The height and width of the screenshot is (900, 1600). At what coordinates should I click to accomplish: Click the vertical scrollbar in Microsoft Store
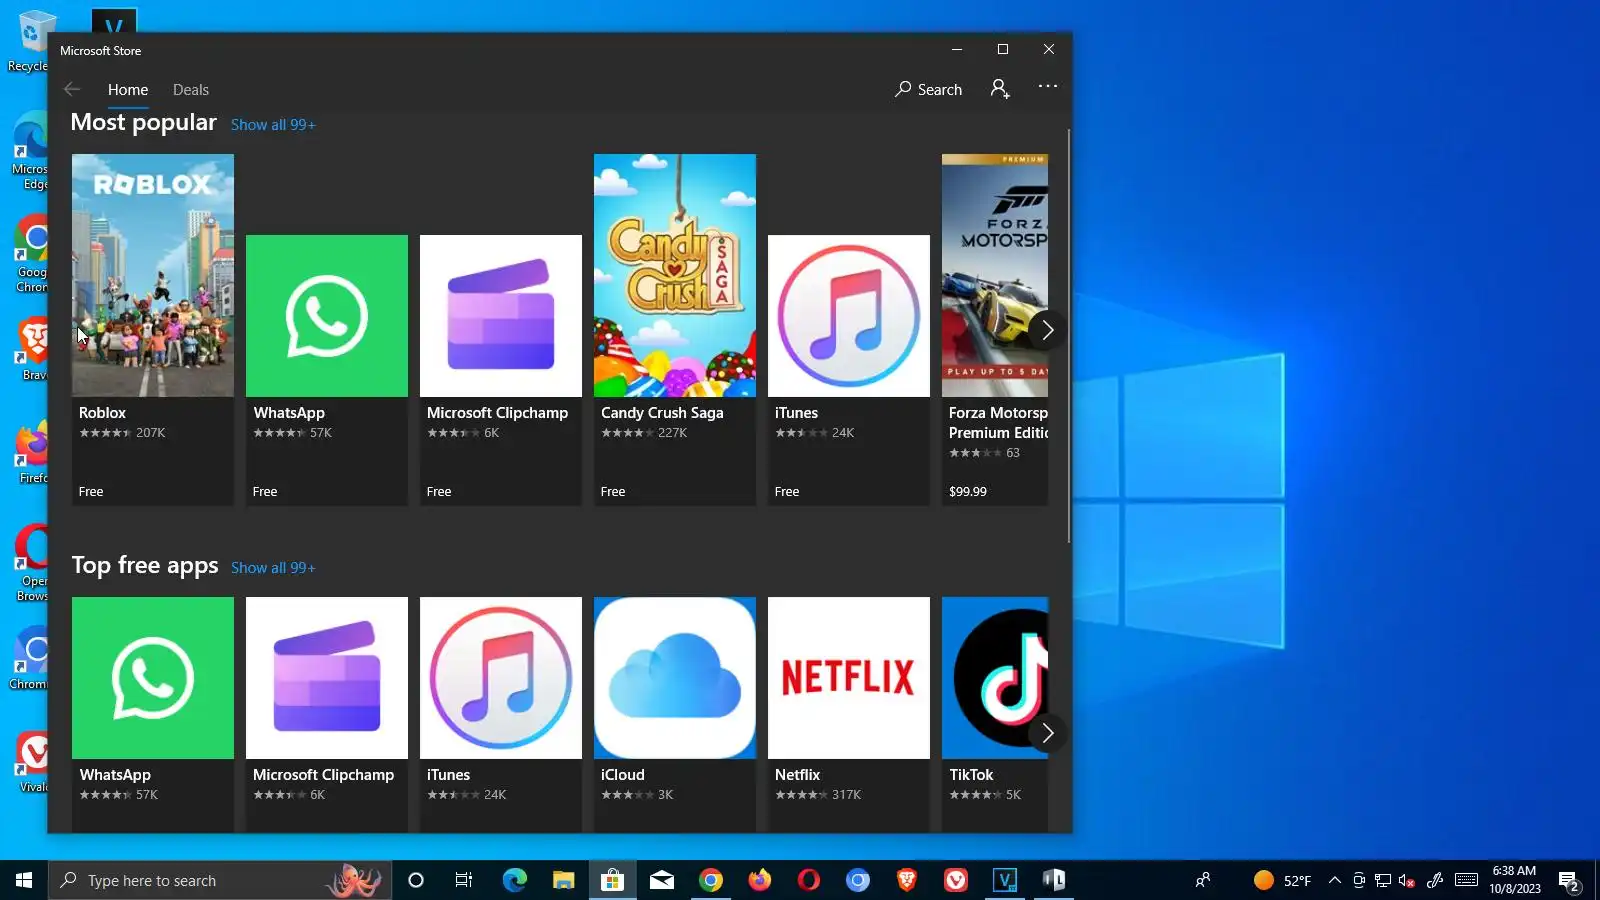(1069, 335)
